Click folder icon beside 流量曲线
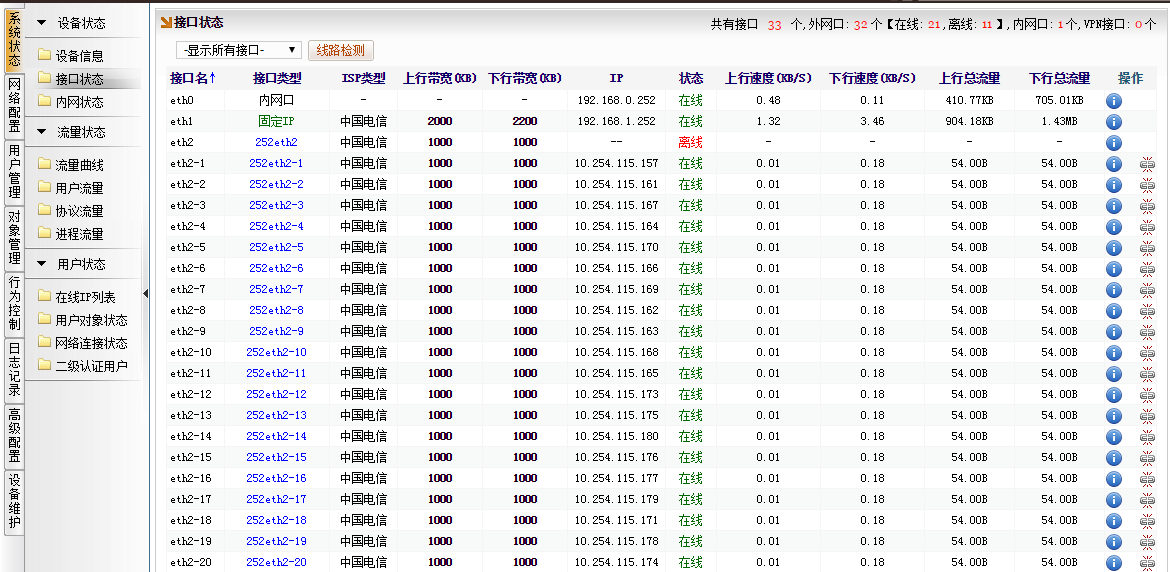Screen dimensions: 1170x572 44,165
